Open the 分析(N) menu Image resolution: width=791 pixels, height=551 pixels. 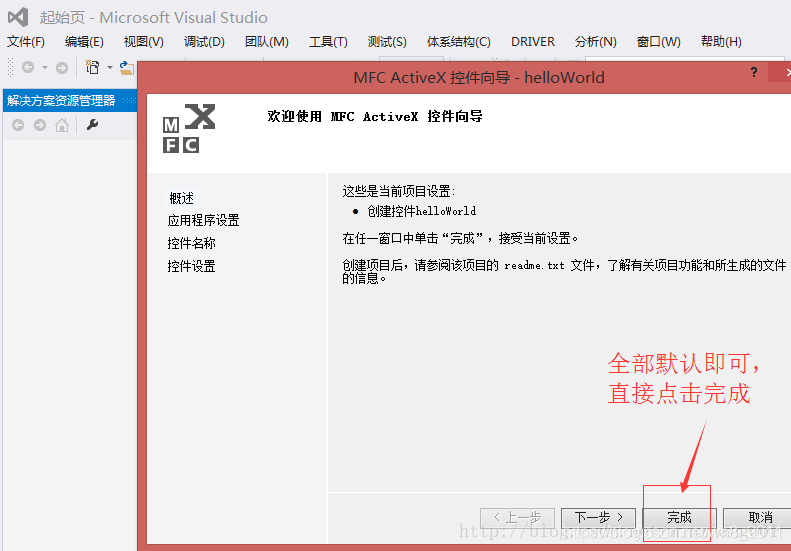(596, 42)
